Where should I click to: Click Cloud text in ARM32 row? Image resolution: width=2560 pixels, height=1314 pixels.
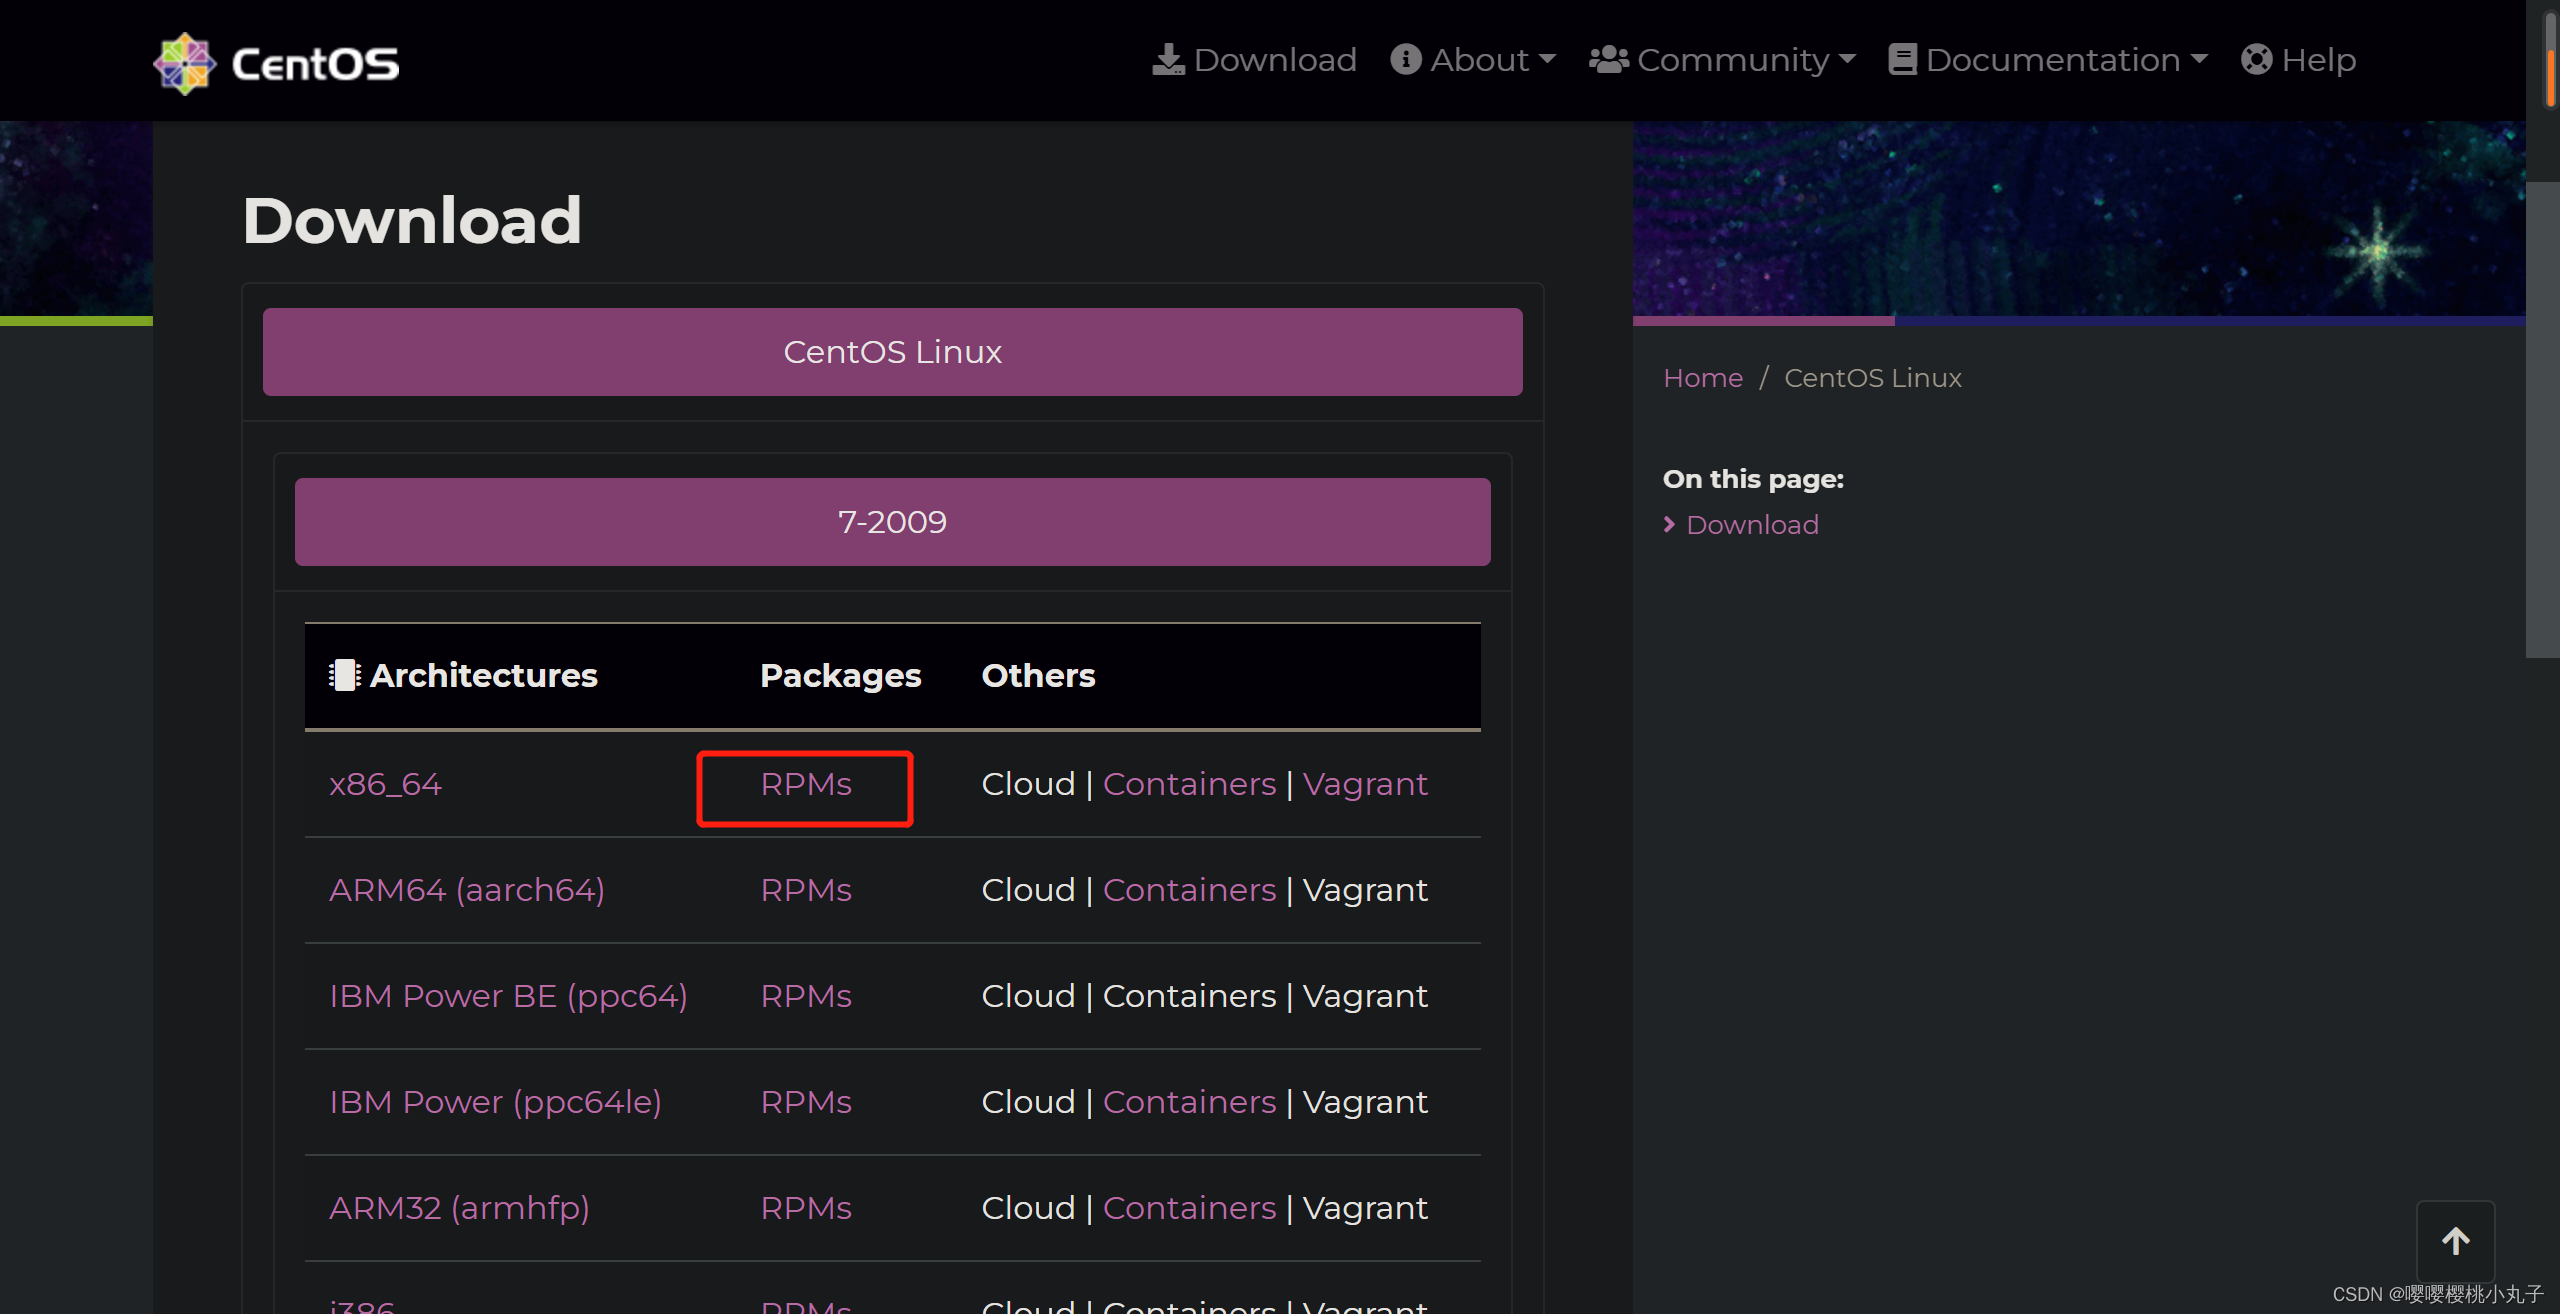(x=1028, y=1208)
